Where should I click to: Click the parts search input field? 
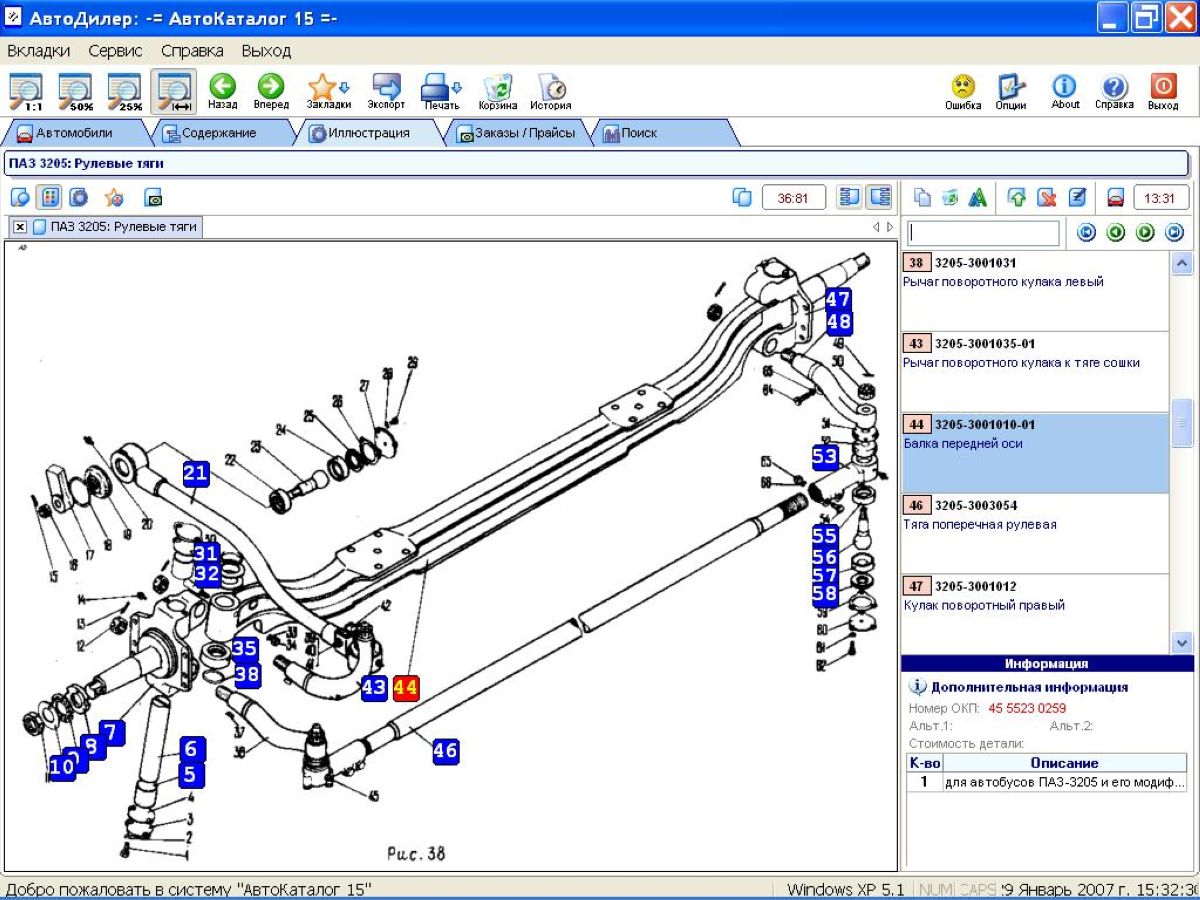(983, 233)
